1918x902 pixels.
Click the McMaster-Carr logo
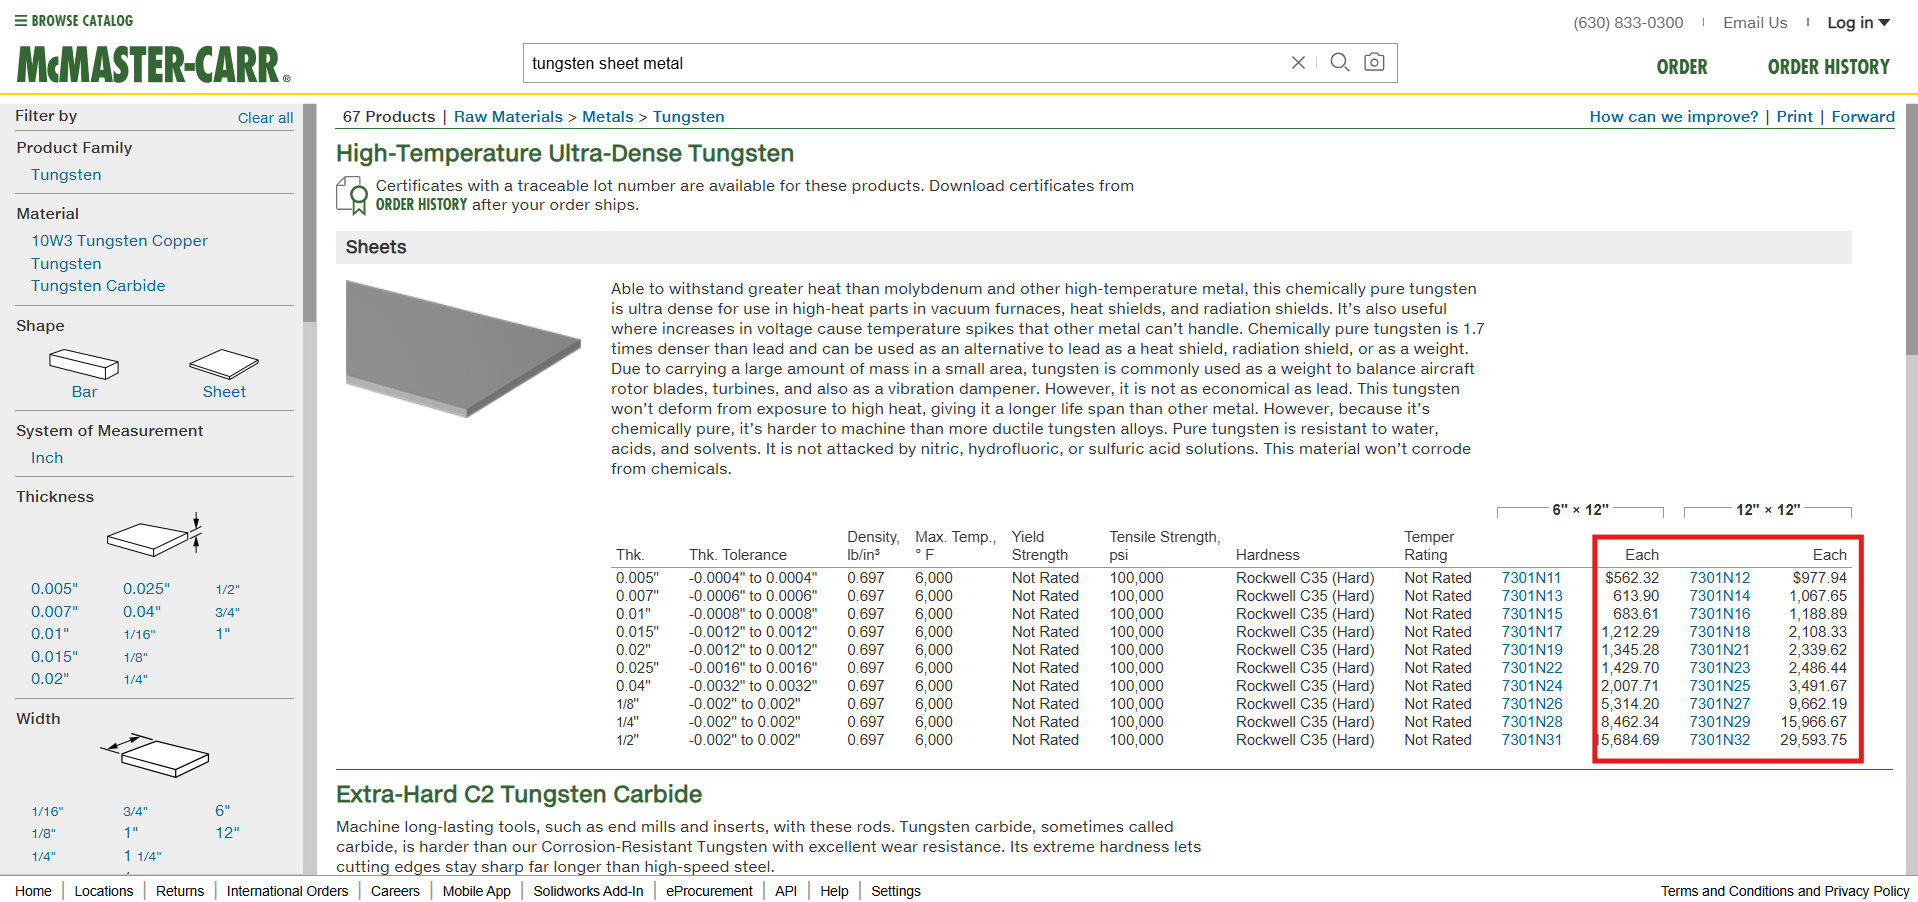click(x=154, y=65)
